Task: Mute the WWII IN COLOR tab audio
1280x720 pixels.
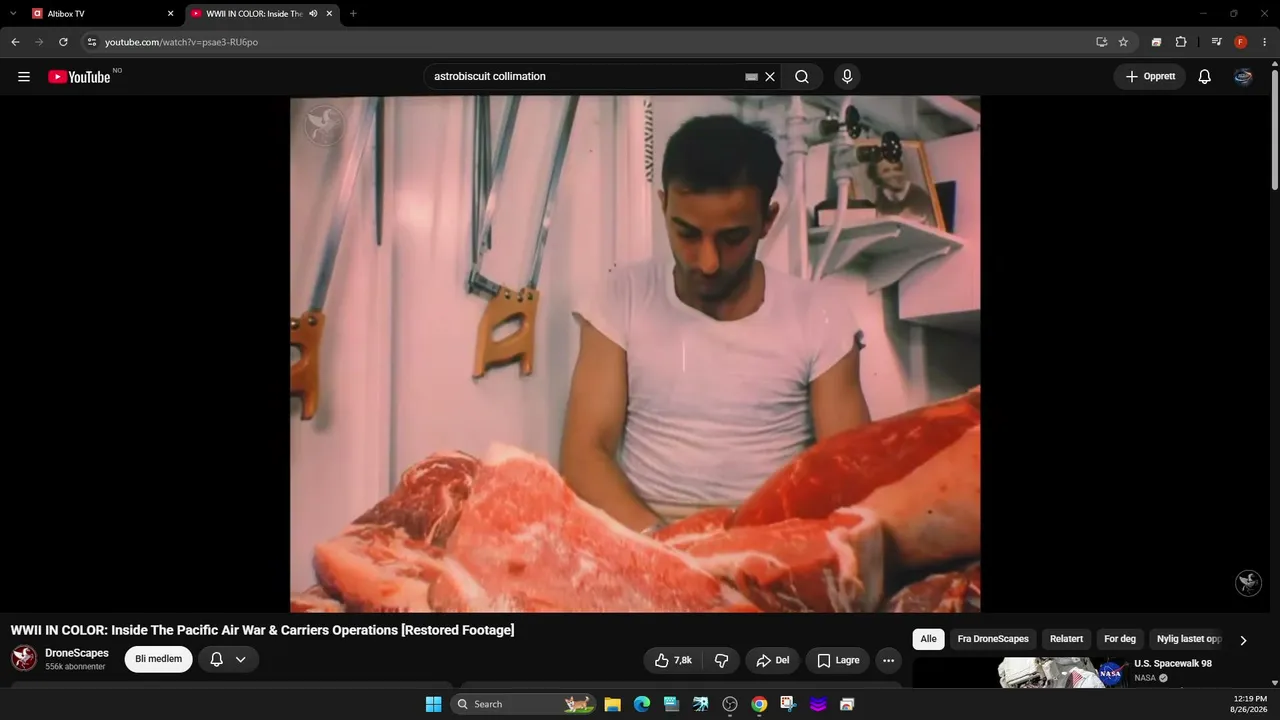Action: [313, 14]
